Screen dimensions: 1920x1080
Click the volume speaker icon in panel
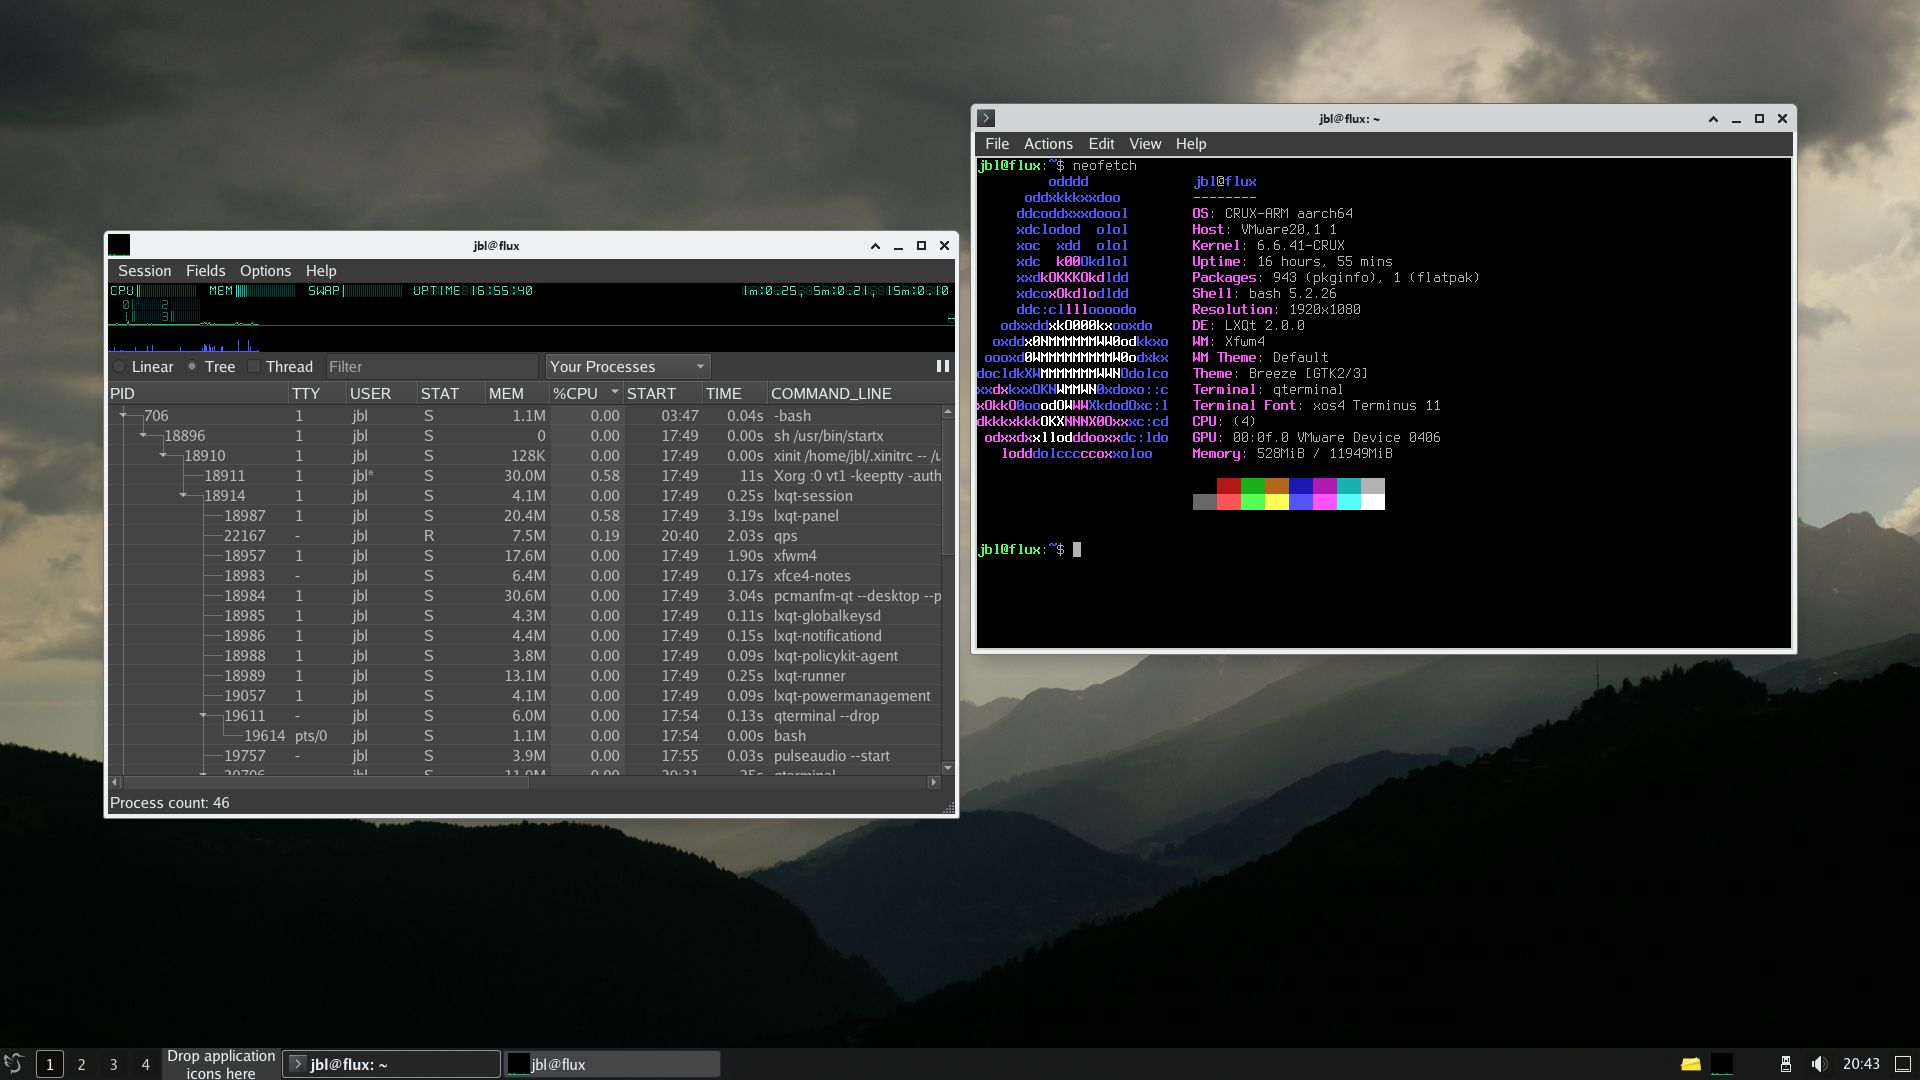[1819, 1064]
